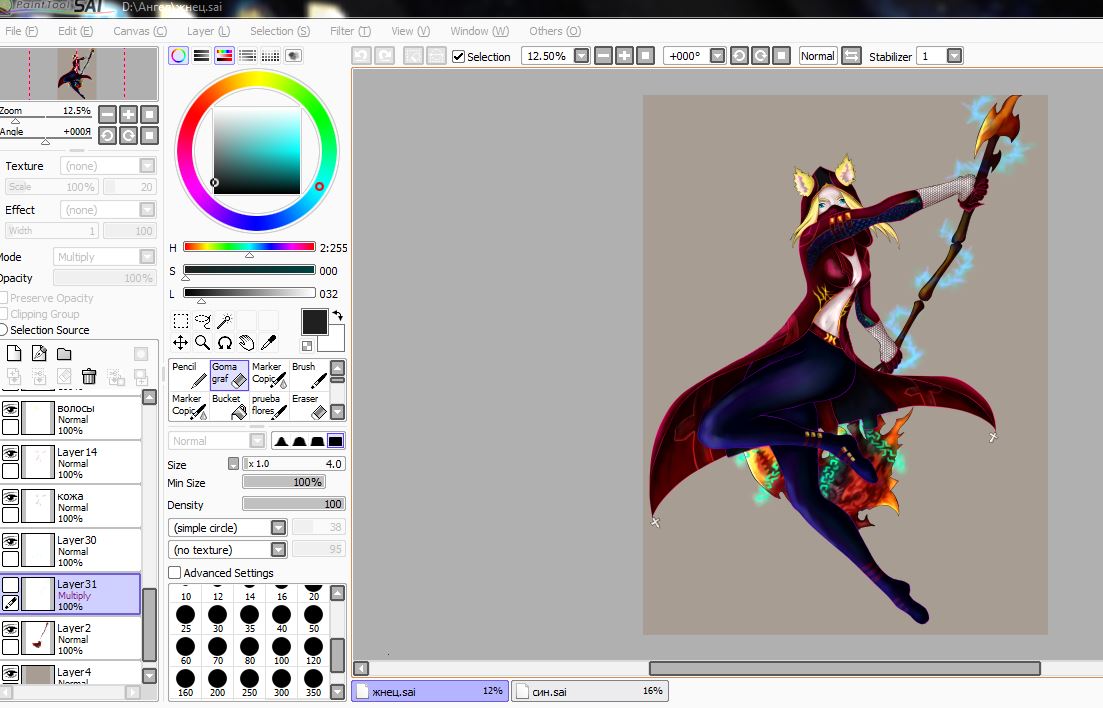Select the Eraser tool
The height and width of the screenshot is (708, 1103).
[310, 406]
